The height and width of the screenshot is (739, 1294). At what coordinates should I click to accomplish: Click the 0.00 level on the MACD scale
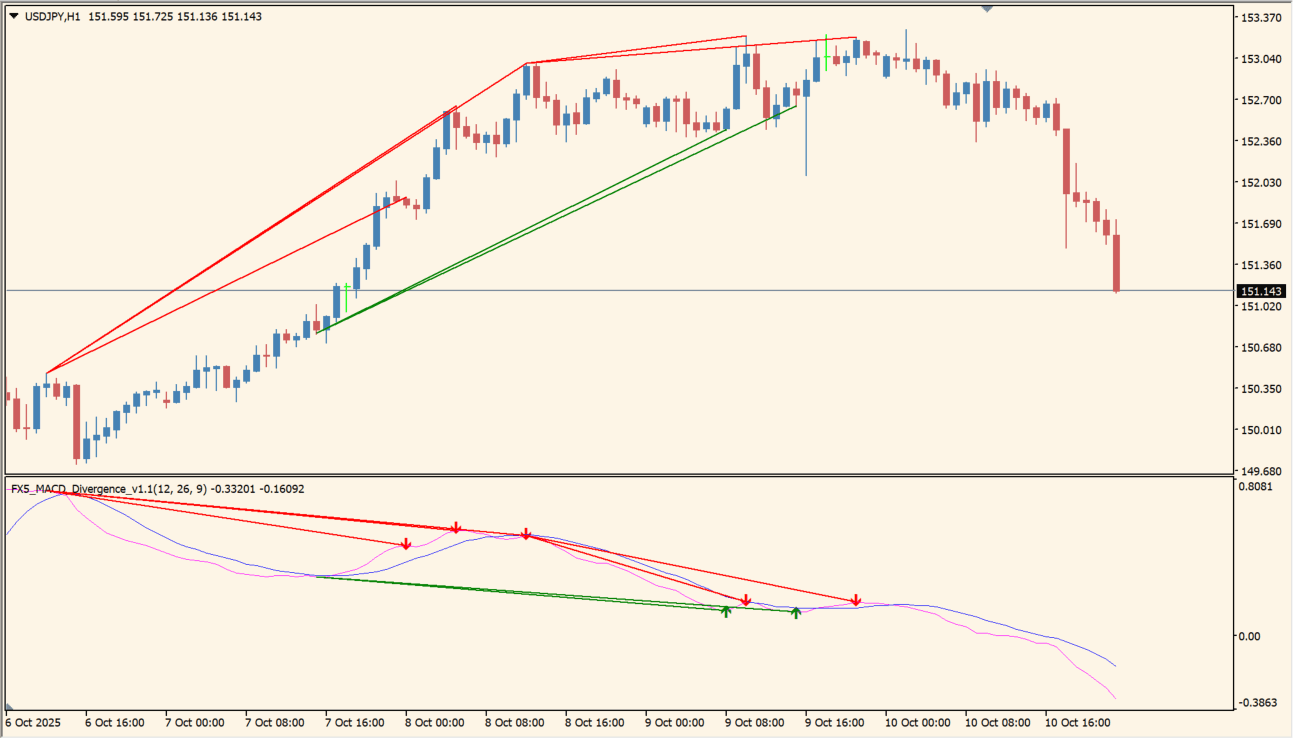click(1252, 636)
